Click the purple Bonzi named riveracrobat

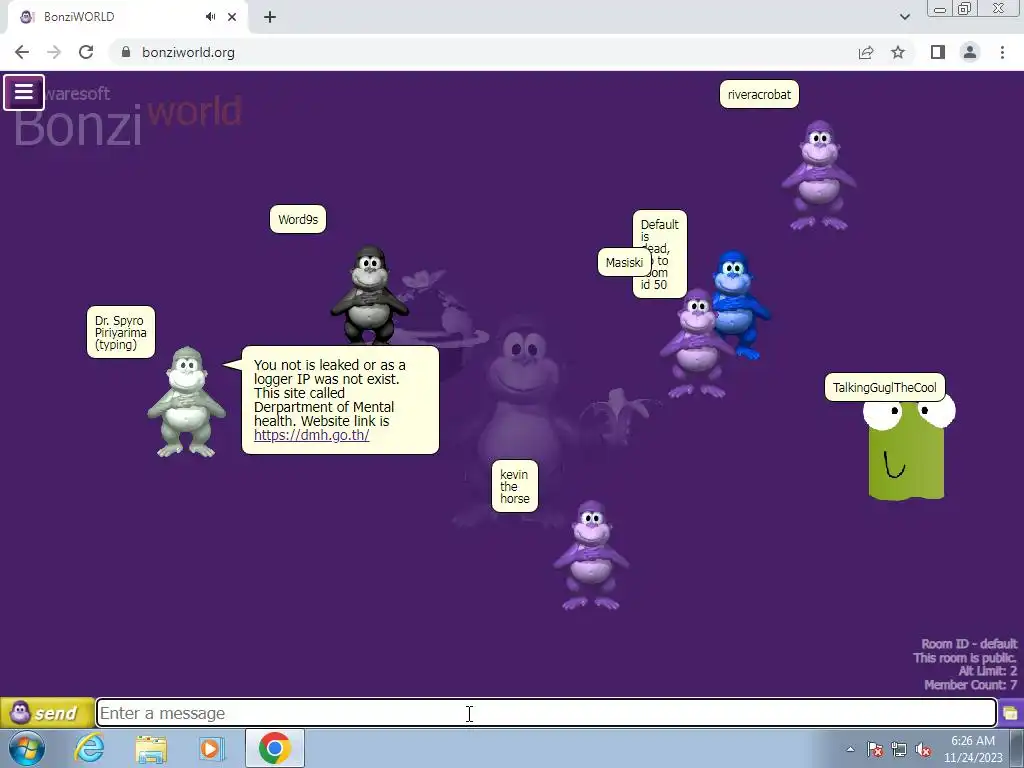(x=819, y=175)
